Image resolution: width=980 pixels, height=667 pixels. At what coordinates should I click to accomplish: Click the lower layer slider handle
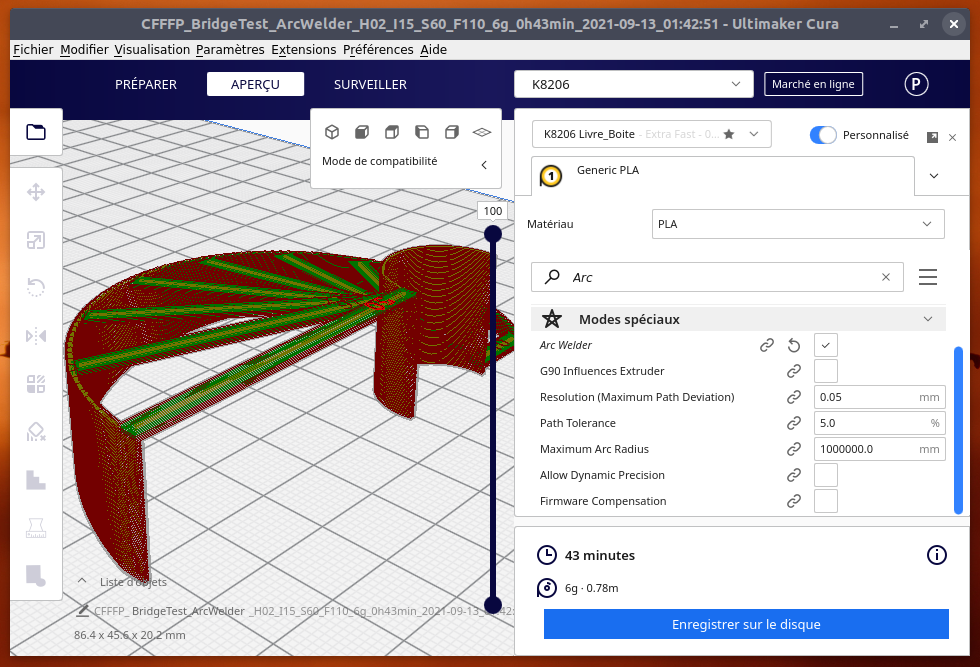(x=492, y=605)
